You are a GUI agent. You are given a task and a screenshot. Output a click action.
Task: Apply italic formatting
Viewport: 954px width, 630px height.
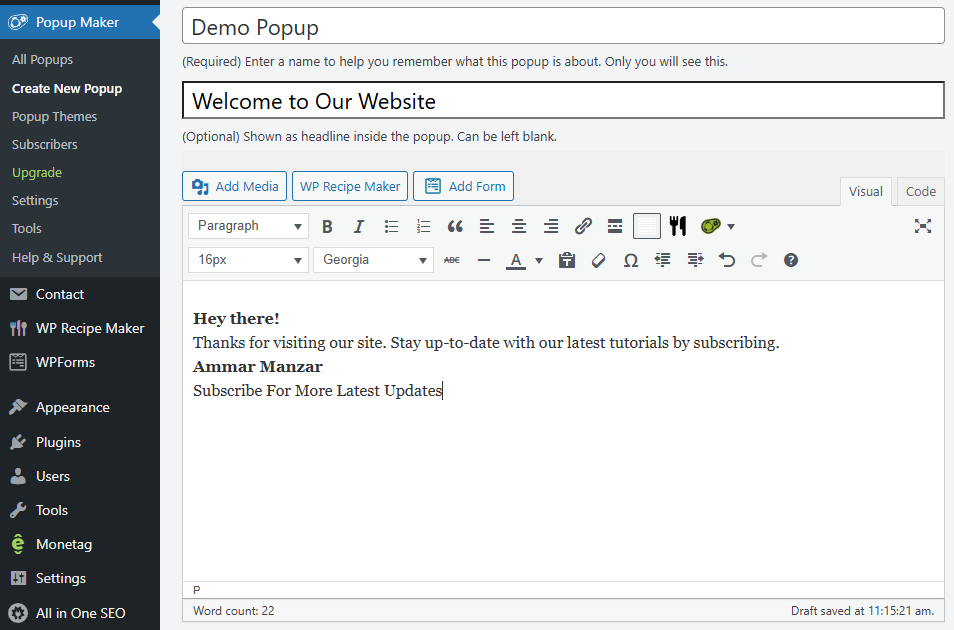[x=359, y=227]
